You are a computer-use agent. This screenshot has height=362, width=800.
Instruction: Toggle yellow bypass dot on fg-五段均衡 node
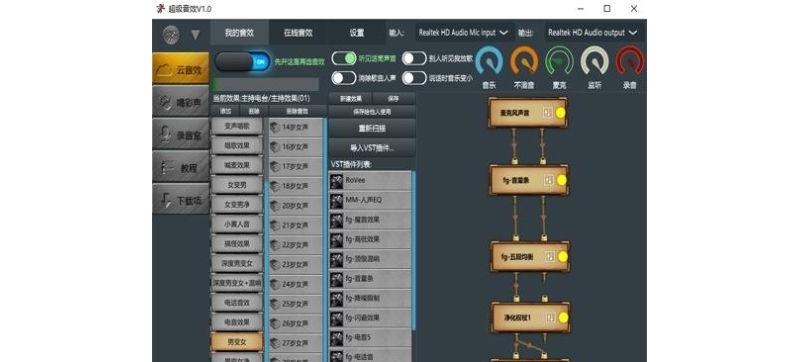tap(563, 256)
